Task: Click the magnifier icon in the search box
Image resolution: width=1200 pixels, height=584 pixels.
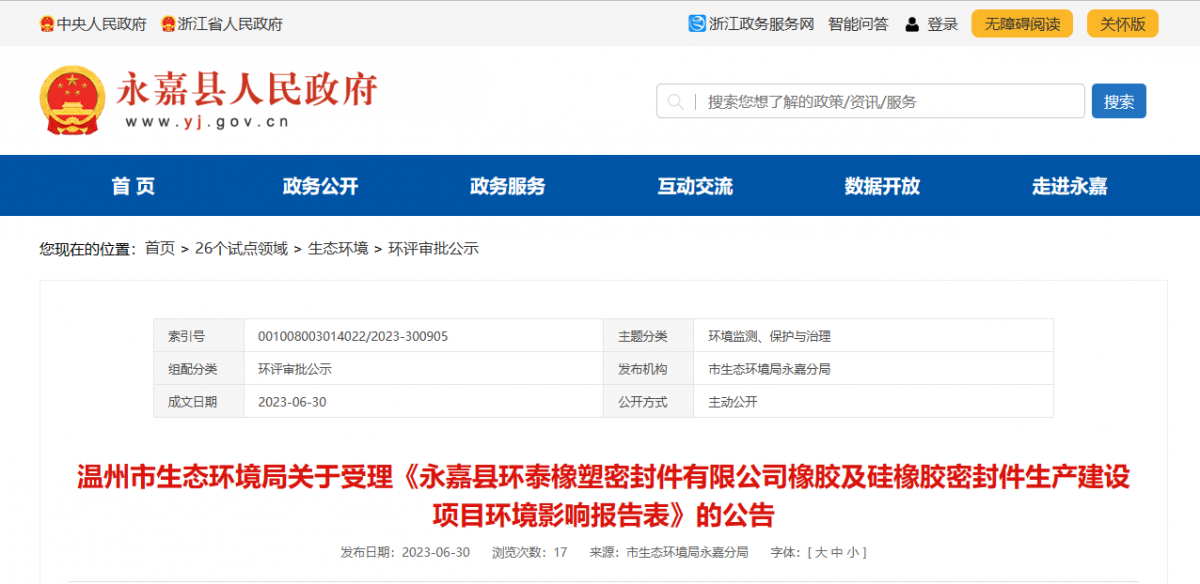Action: 676,101
